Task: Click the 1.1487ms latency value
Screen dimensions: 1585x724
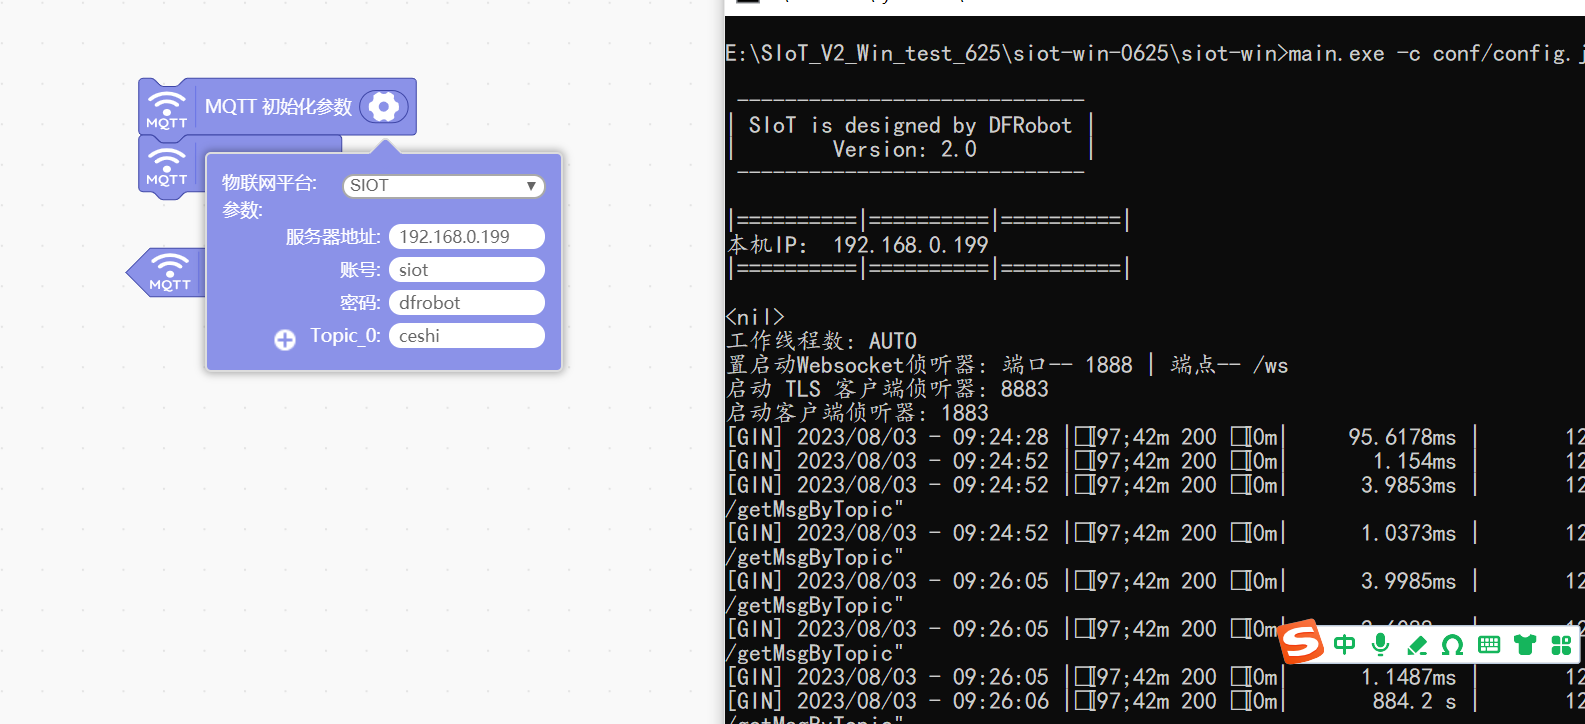Action: [x=1408, y=677]
